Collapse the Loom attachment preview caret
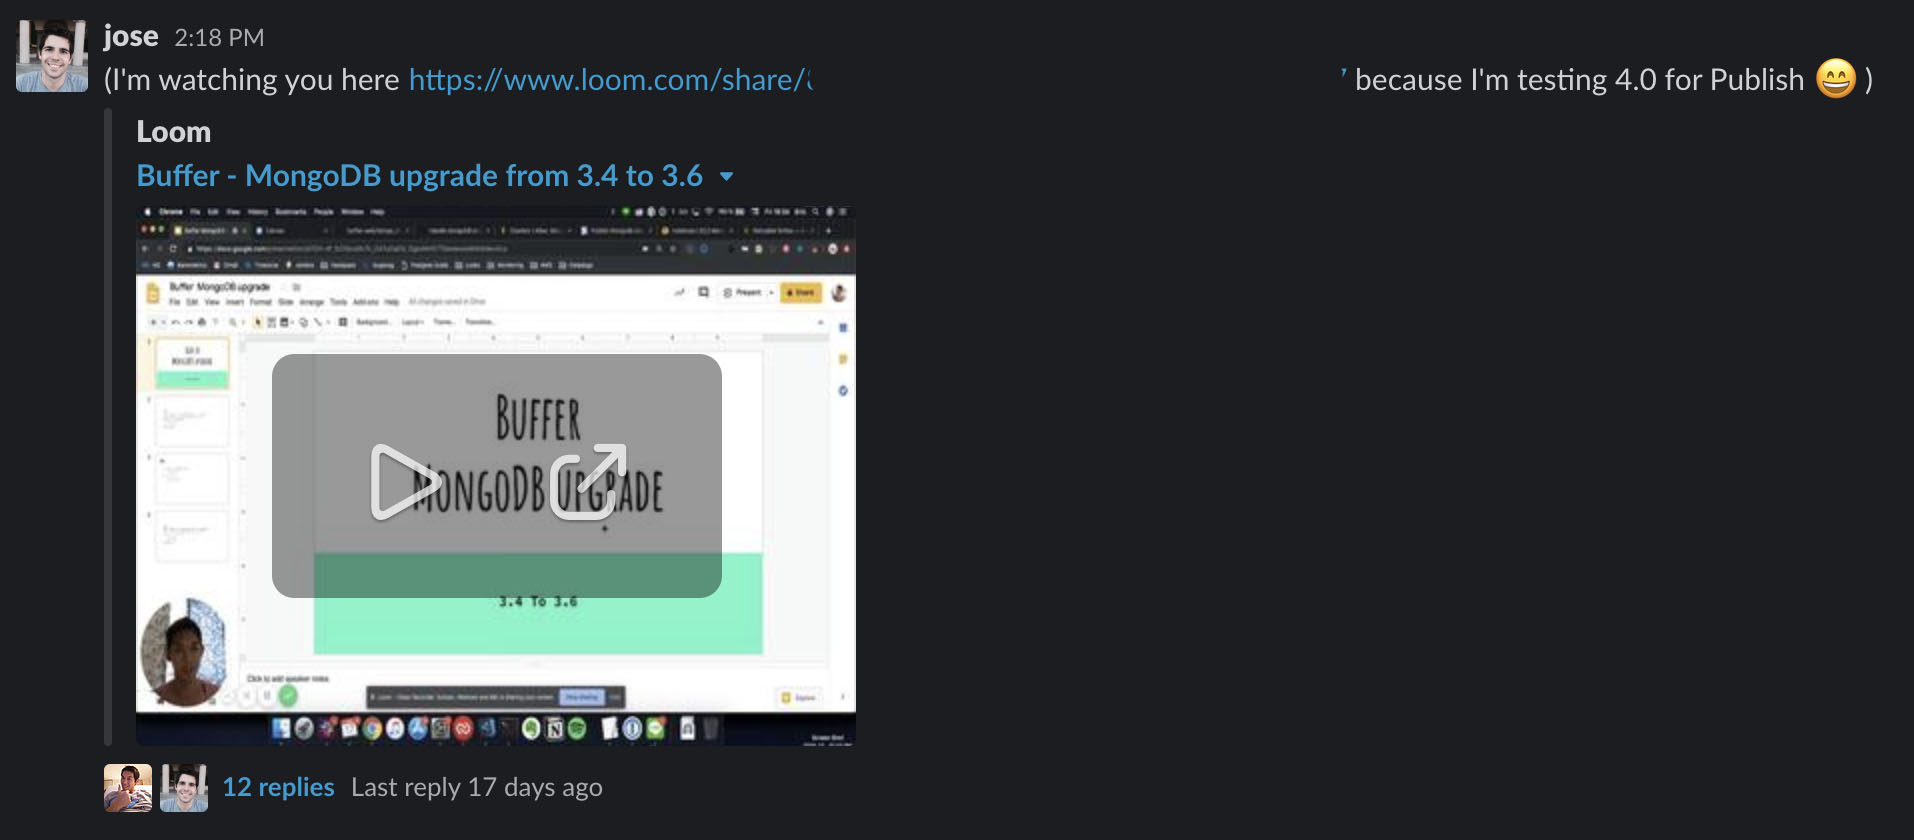The width and height of the screenshot is (1914, 840). click(727, 177)
